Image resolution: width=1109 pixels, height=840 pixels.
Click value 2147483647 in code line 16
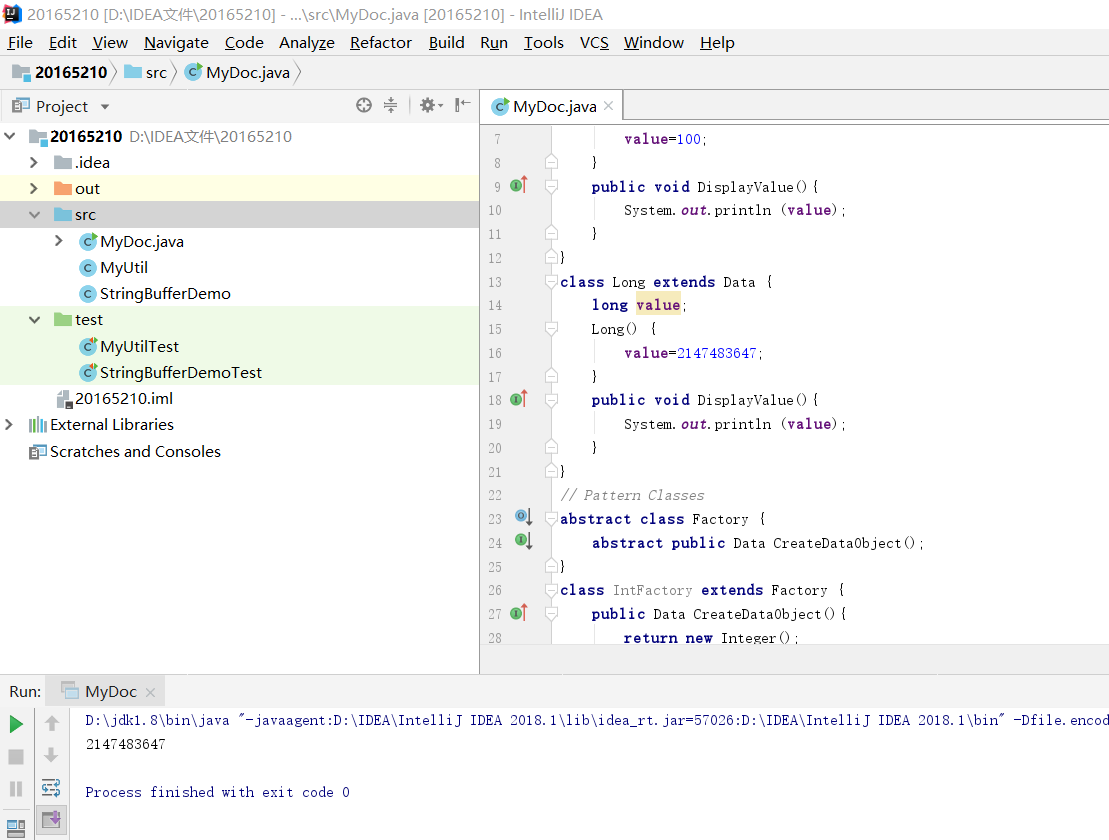click(x=716, y=353)
